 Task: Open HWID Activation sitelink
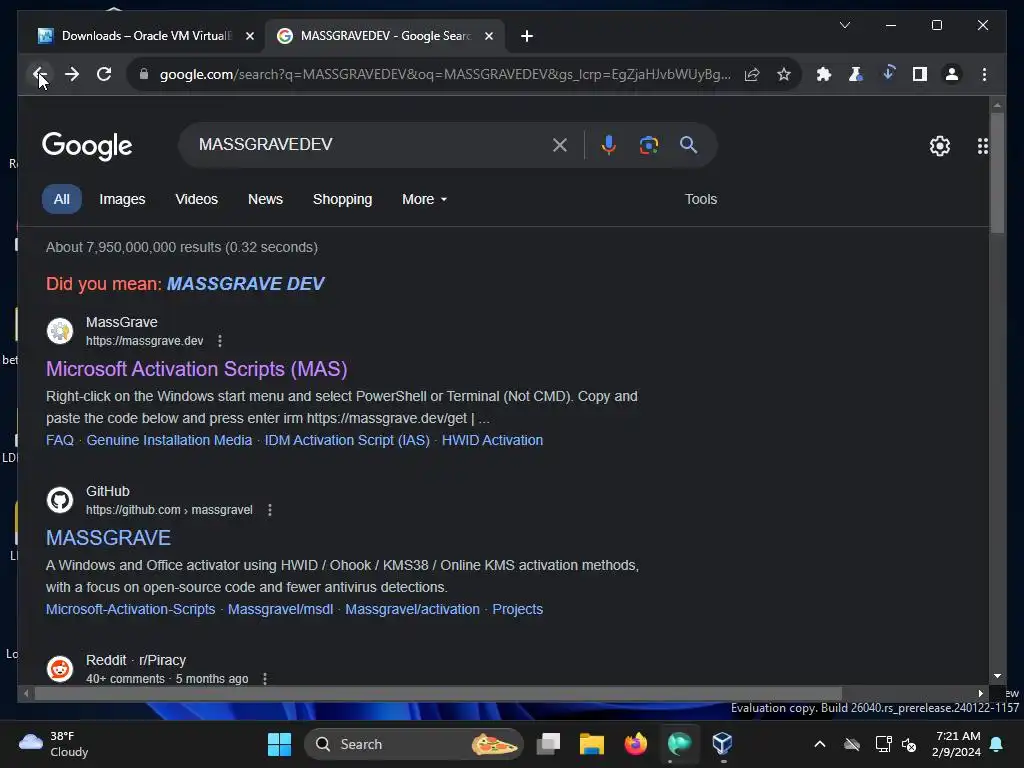click(x=492, y=440)
